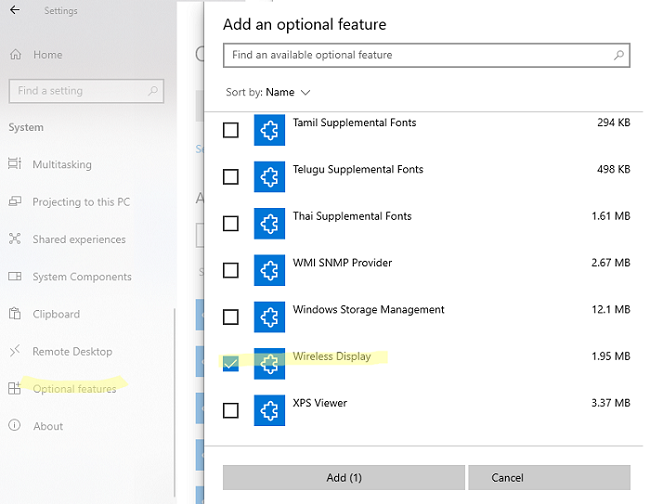650x504 pixels.
Task: Check the Thai Supplemental Fonts checkbox
Action: coord(230,224)
